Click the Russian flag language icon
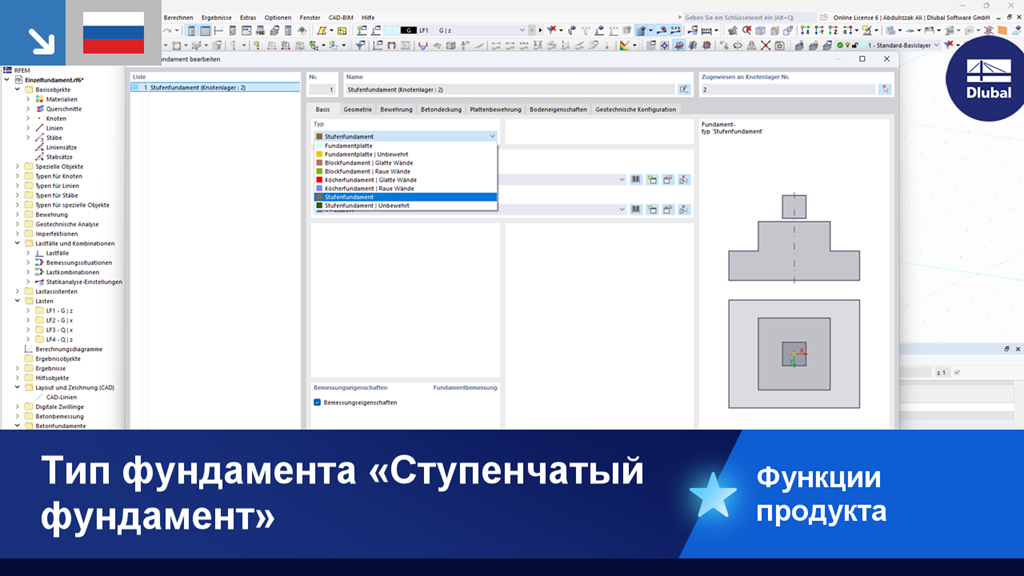The image size is (1024, 576). 114,33
